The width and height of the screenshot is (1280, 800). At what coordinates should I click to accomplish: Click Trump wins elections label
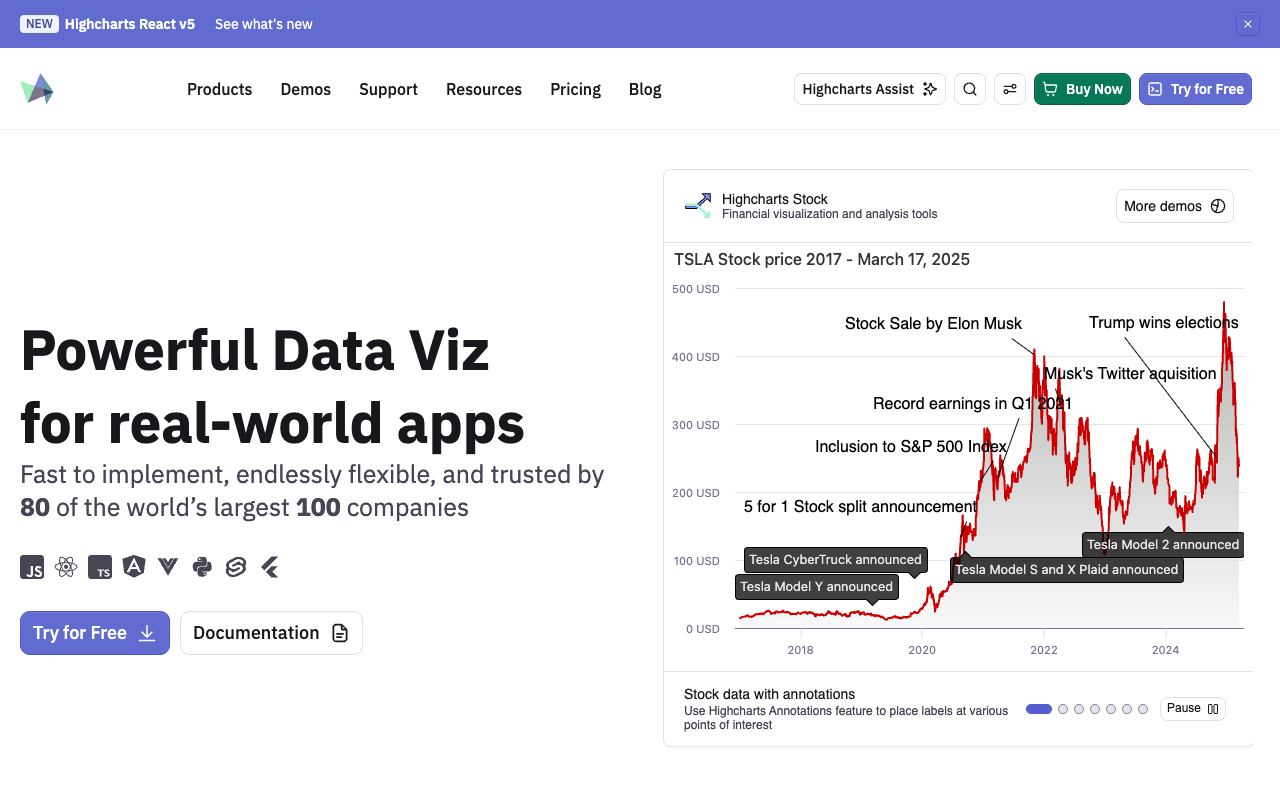tap(1164, 323)
